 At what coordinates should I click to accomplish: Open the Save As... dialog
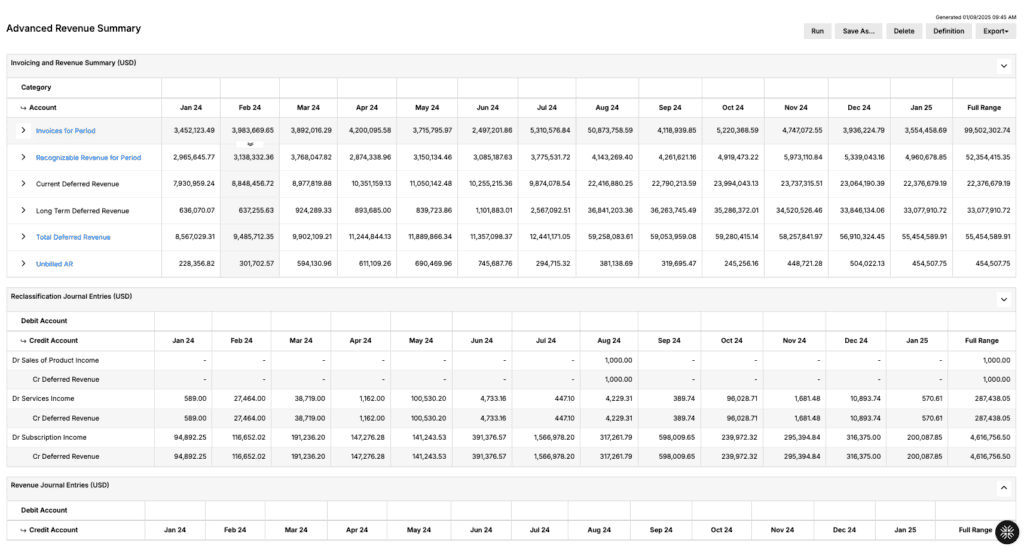tap(858, 31)
